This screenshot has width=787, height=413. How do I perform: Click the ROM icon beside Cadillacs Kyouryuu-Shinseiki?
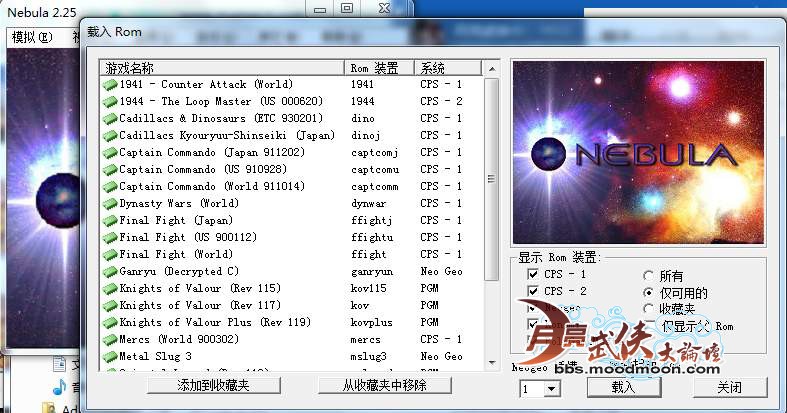(110, 135)
